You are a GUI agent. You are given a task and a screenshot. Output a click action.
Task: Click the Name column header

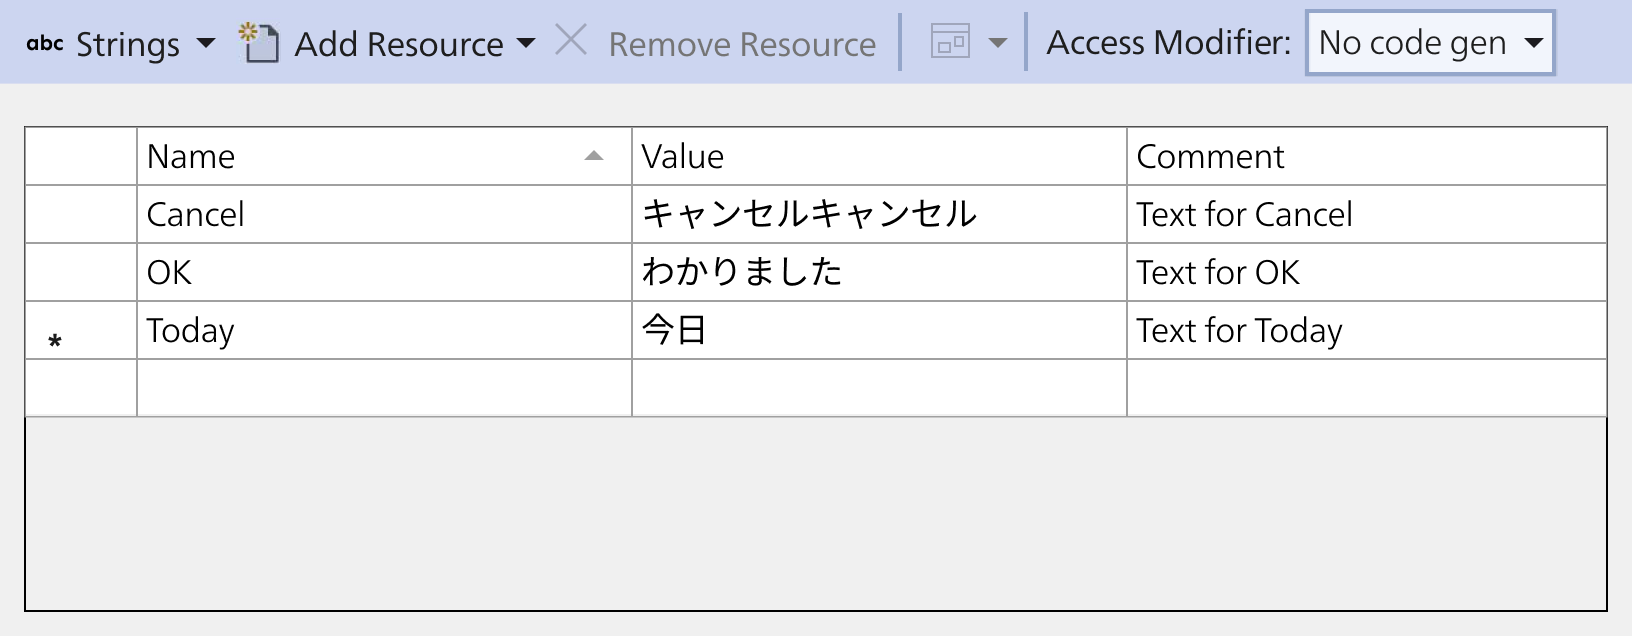[x=384, y=156]
